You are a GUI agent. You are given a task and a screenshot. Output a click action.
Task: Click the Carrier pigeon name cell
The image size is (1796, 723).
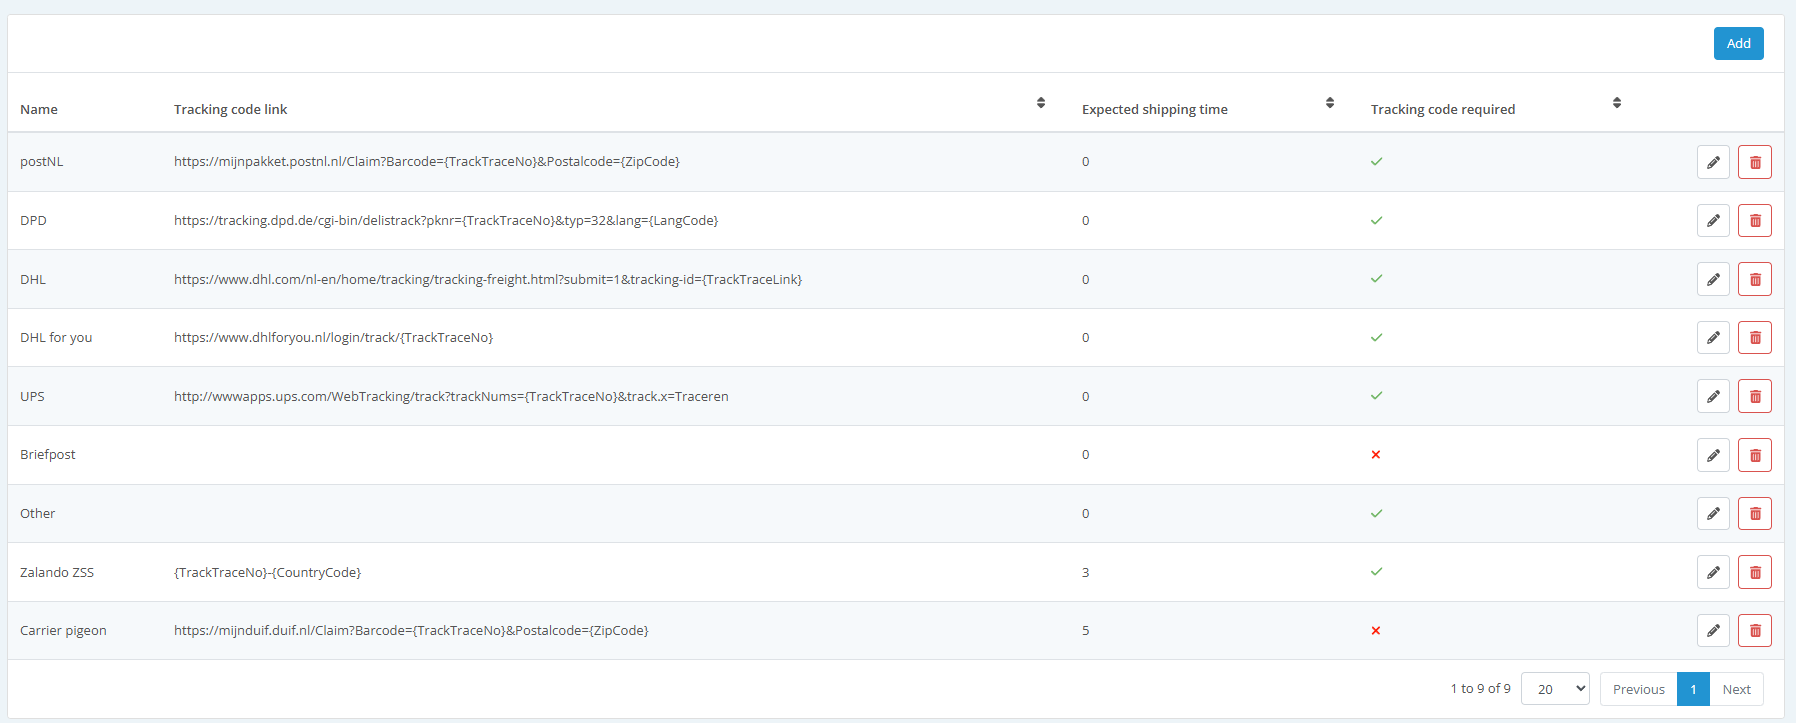click(x=63, y=631)
